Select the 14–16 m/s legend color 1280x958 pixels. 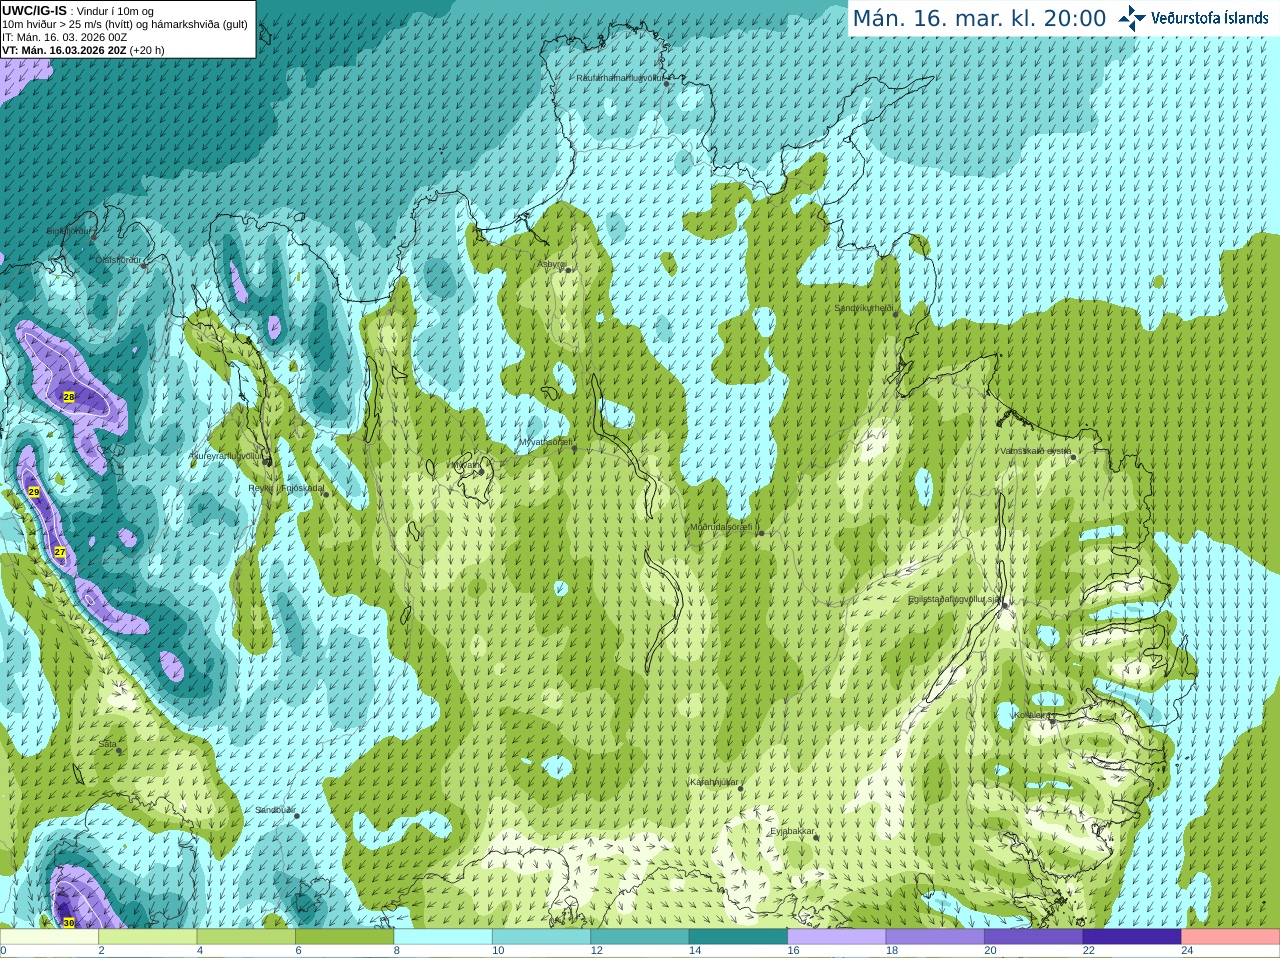coord(739,937)
